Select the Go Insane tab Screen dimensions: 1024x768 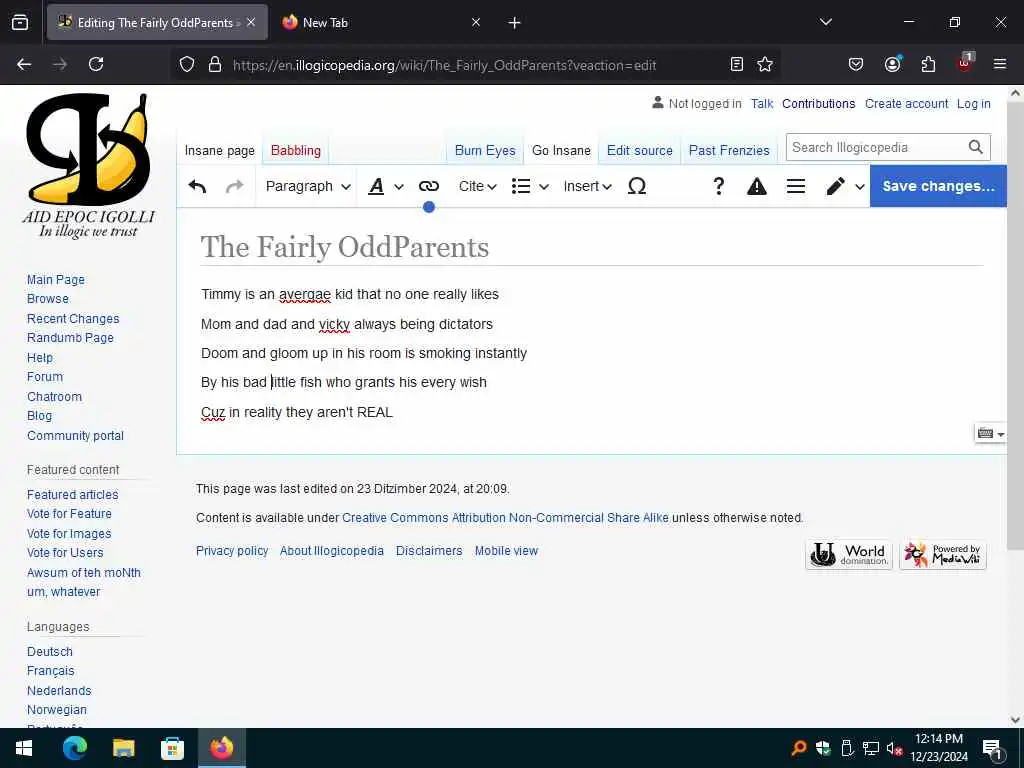(x=561, y=150)
